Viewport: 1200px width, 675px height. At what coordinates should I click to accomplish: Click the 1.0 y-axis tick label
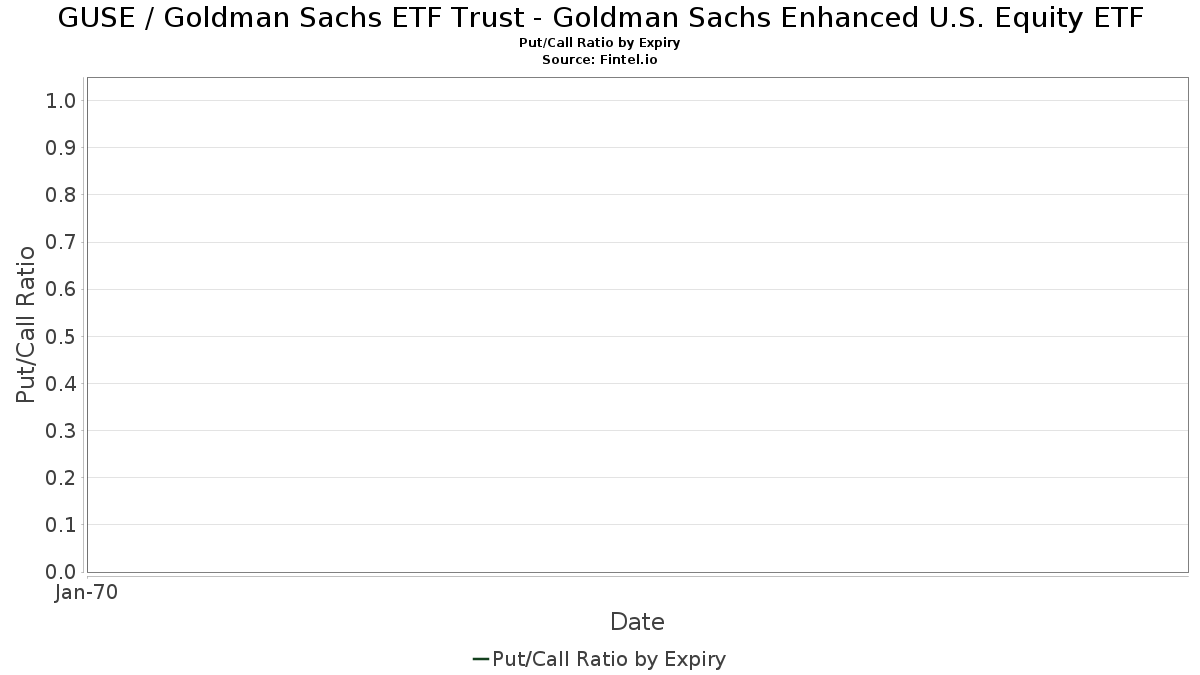point(61,101)
